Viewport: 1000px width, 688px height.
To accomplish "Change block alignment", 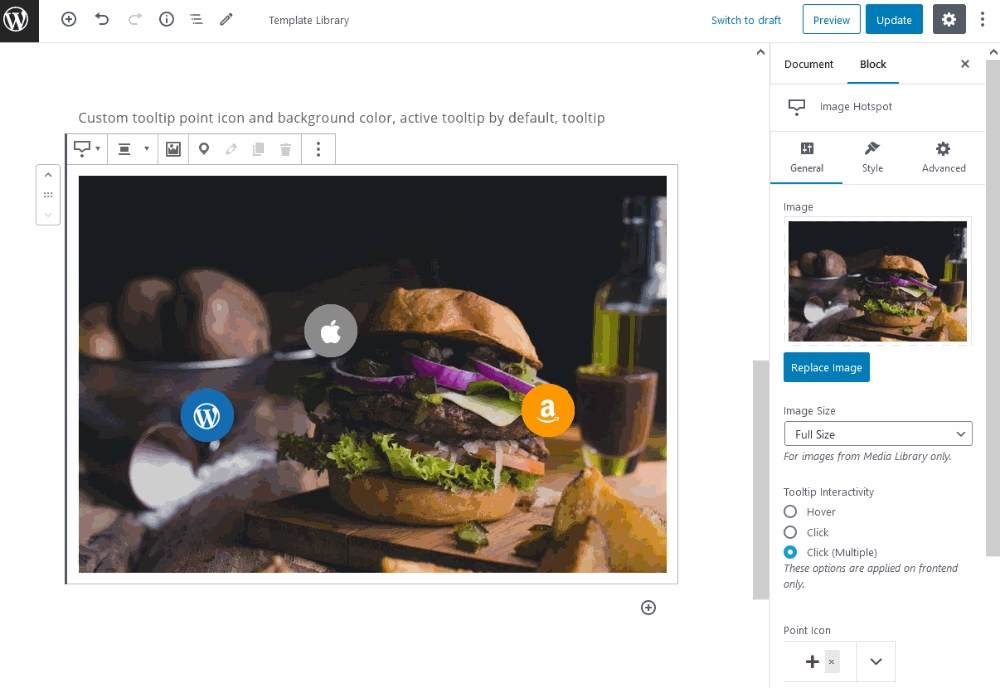I will click(x=133, y=149).
